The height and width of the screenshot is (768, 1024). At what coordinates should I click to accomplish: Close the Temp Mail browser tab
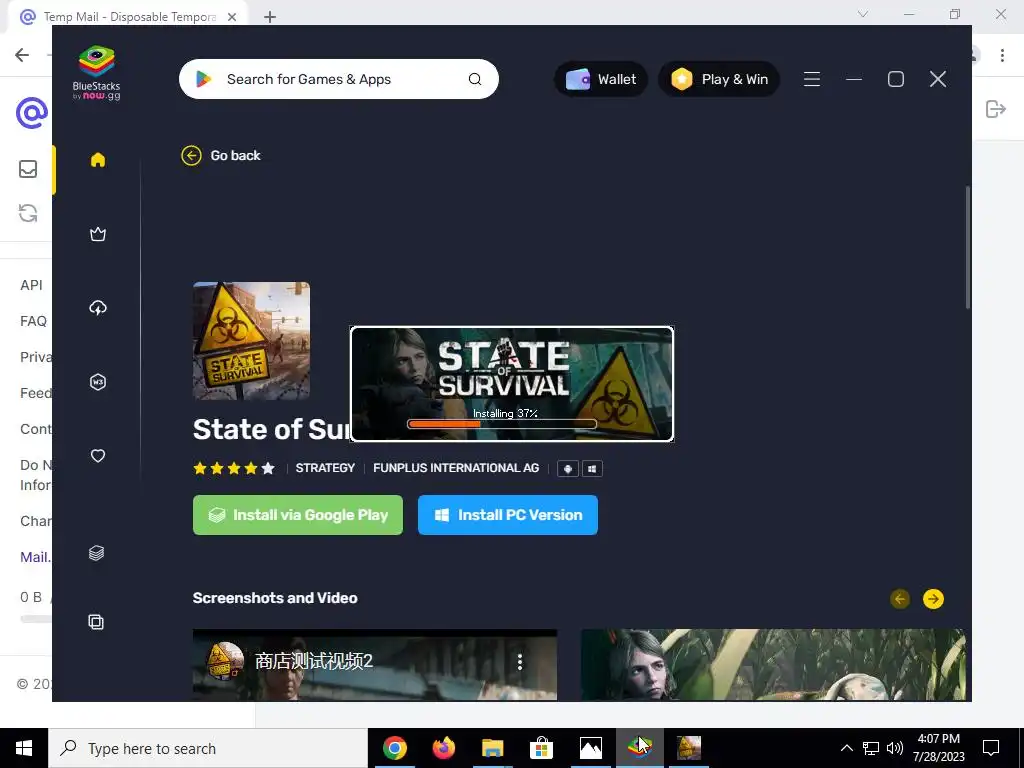click(232, 17)
